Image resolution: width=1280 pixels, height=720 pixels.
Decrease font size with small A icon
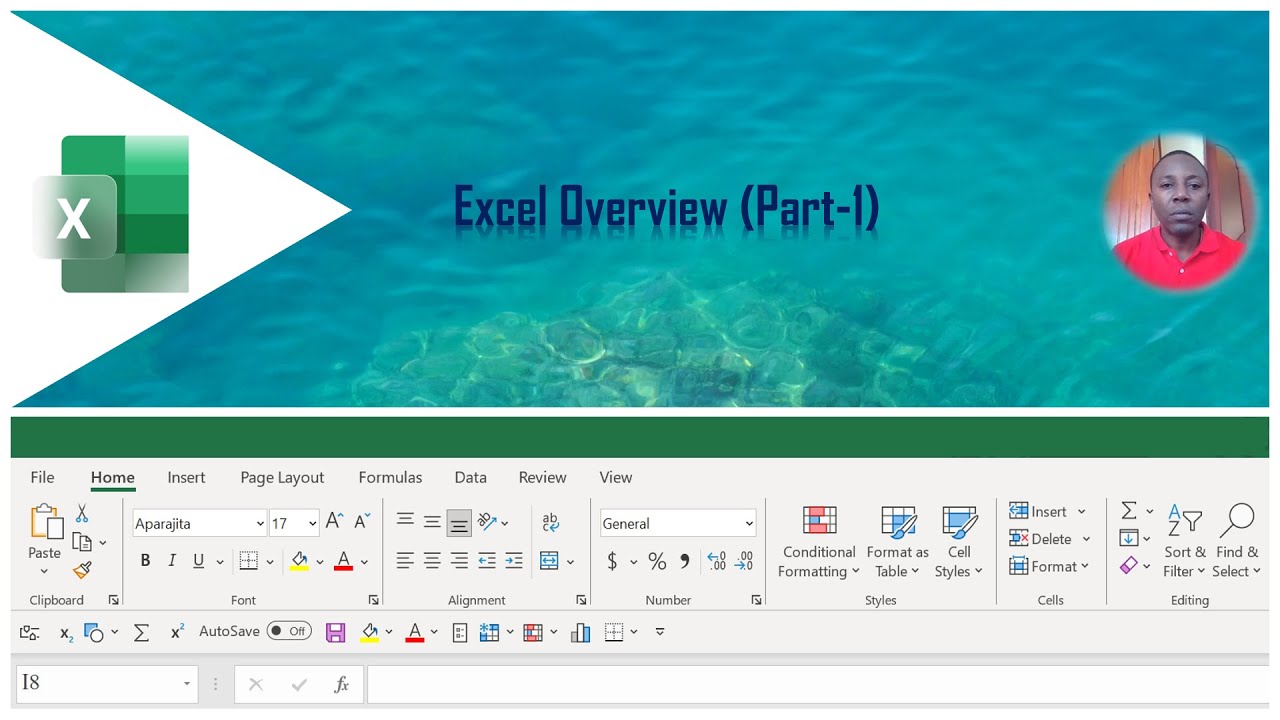[361, 521]
